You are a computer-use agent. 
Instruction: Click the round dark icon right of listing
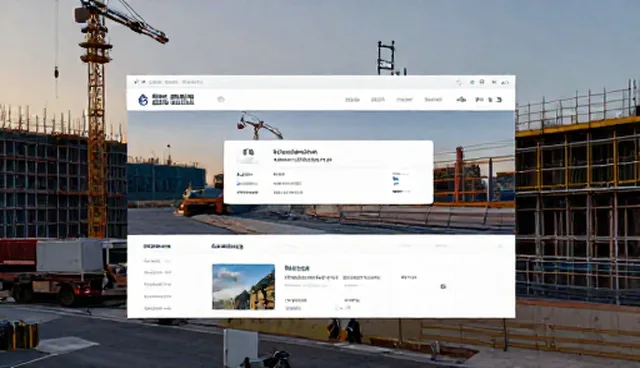point(443,286)
